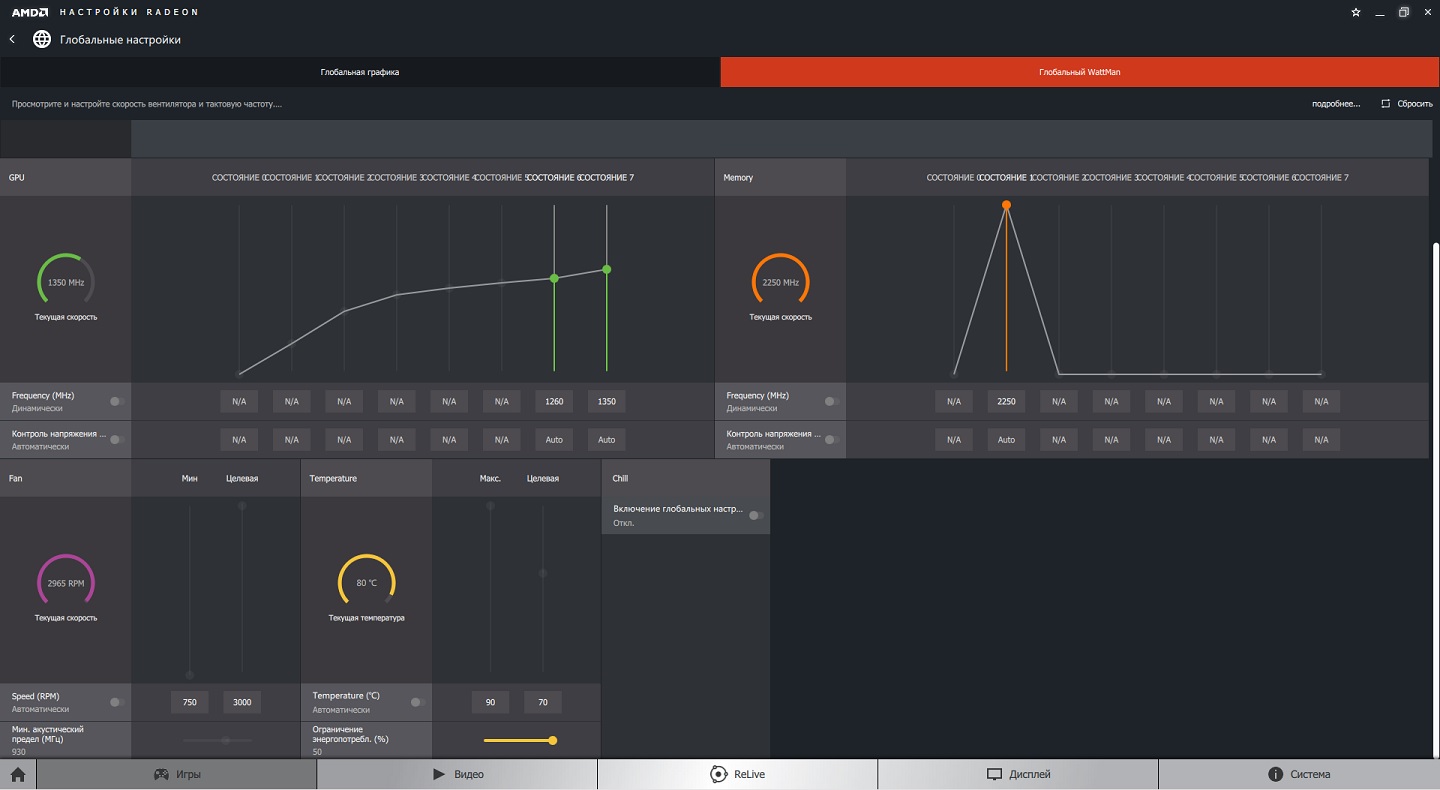Image resolution: width=1440 pixels, height=790 pixels.
Task: Click the Глобальные настройки page title
Action: click(x=120, y=40)
